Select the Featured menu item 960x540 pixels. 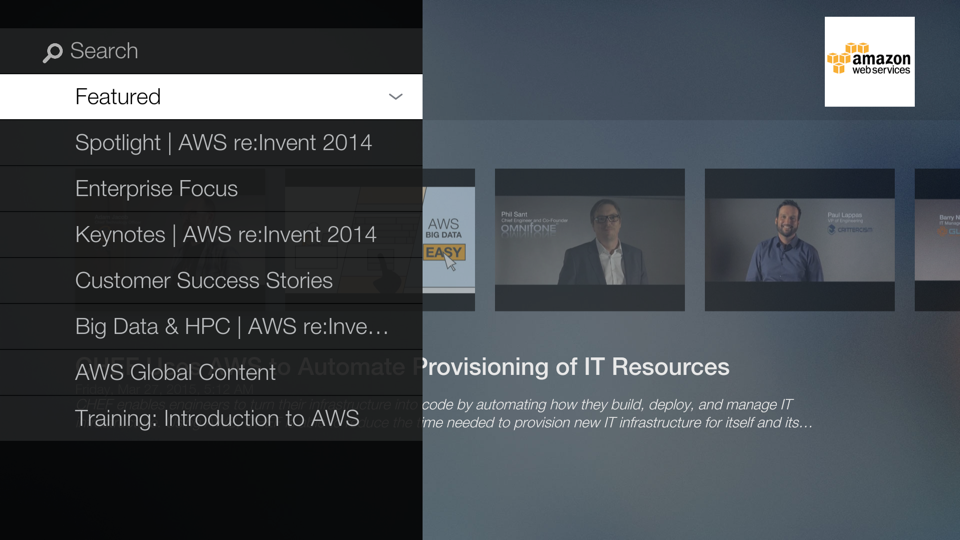pyautogui.click(x=118, y=97)
